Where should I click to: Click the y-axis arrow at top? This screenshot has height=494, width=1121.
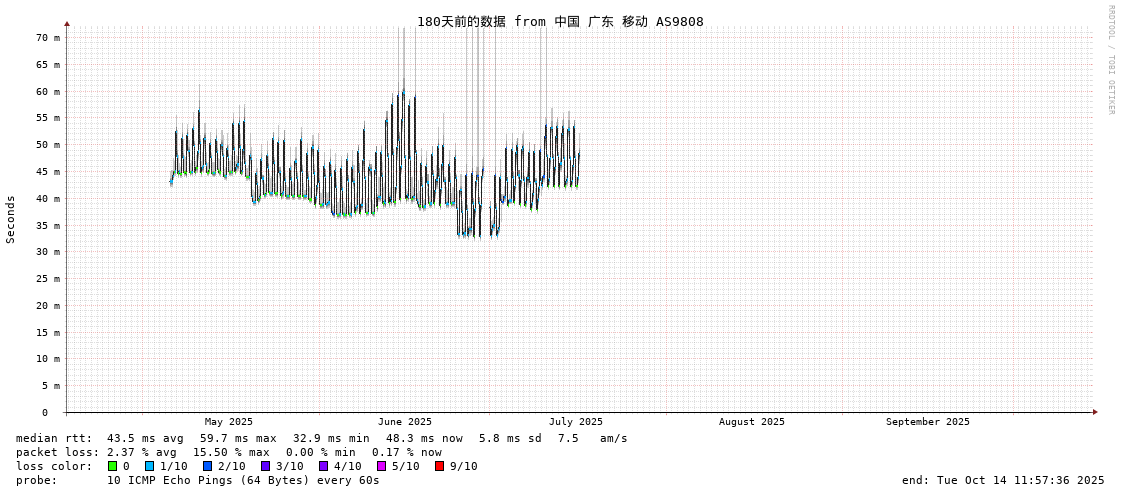click(67, 23)
